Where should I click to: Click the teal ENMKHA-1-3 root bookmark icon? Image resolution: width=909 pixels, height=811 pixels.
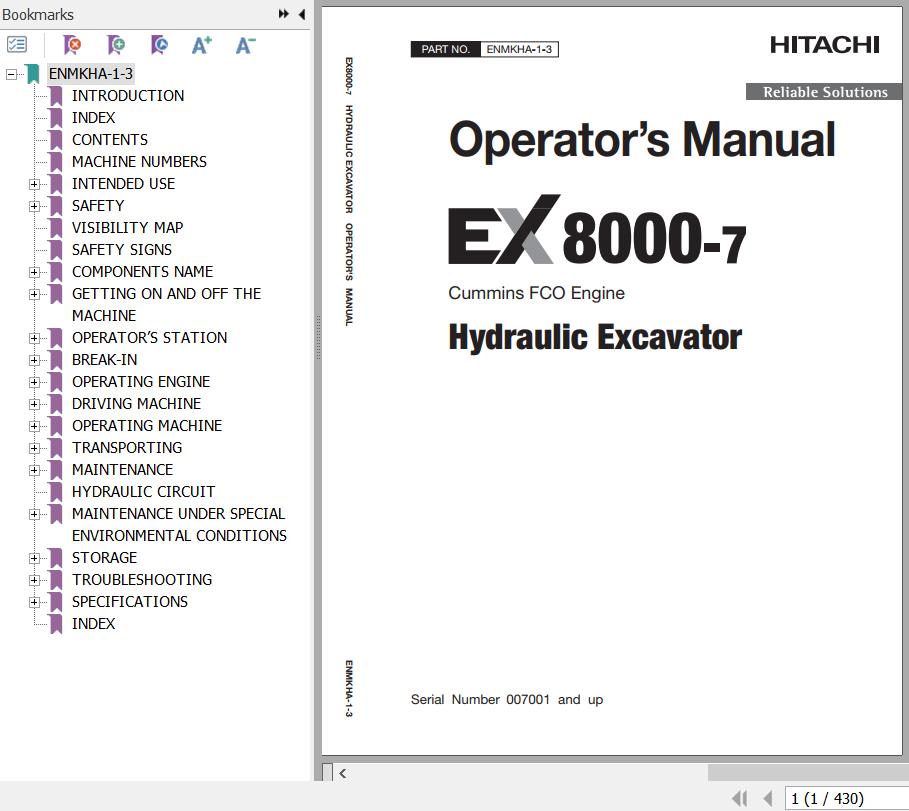33,74
